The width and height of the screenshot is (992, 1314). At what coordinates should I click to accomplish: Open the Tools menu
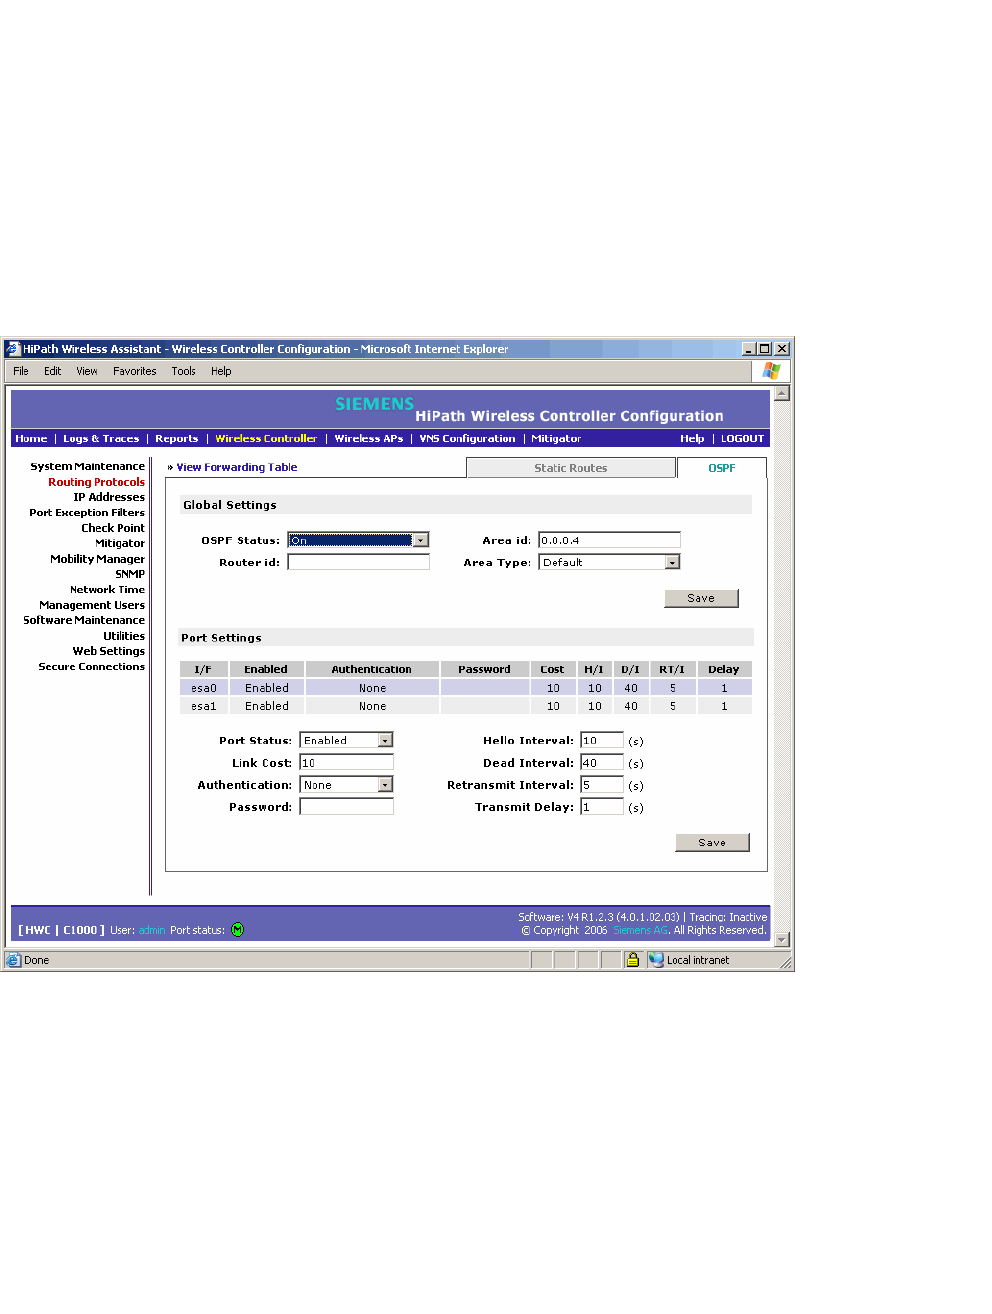point(184,371)
